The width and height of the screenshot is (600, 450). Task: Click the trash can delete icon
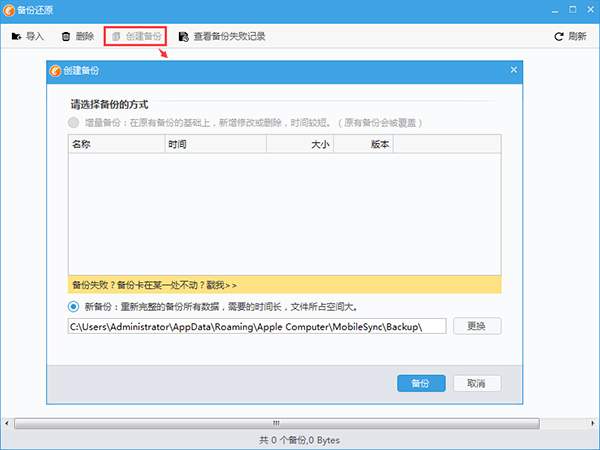point(66,36)
